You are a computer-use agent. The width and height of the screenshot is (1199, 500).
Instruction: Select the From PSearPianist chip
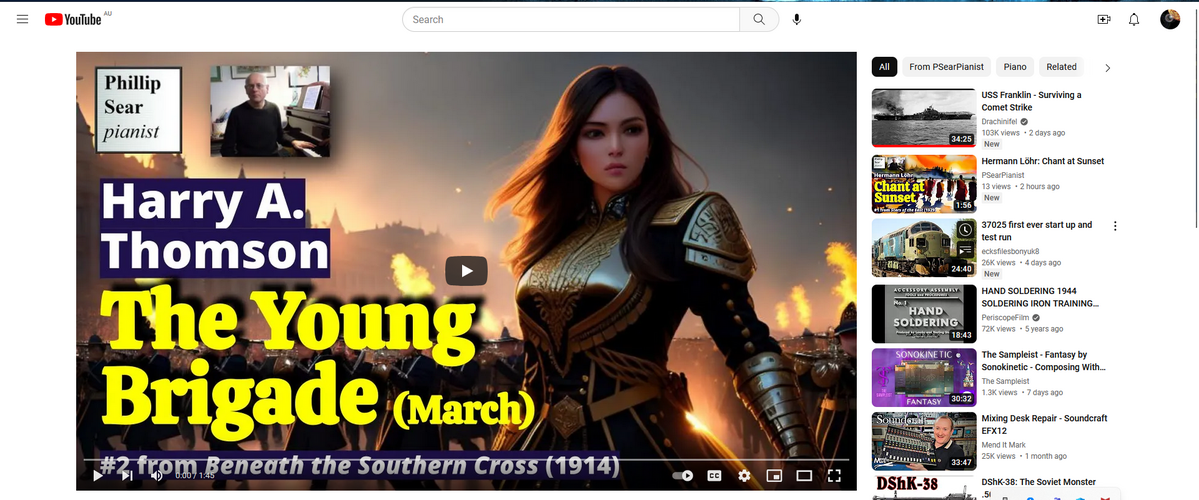click(947, 67)
